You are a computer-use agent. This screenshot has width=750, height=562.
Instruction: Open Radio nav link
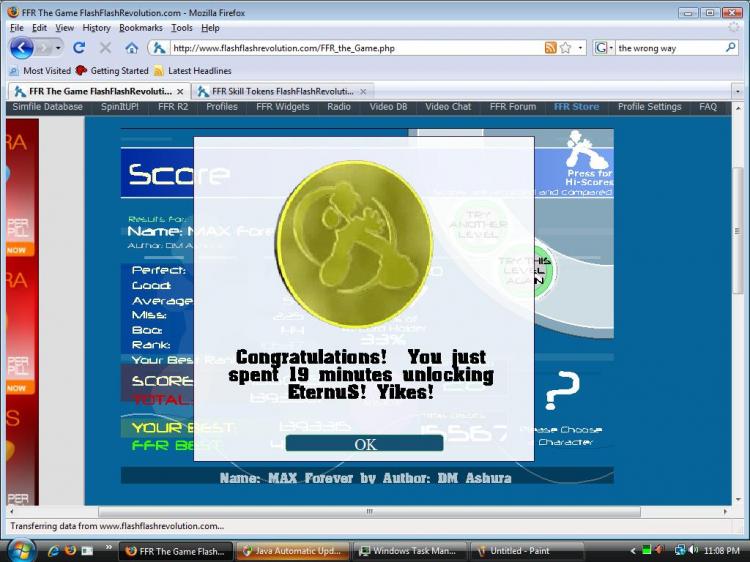339,107
